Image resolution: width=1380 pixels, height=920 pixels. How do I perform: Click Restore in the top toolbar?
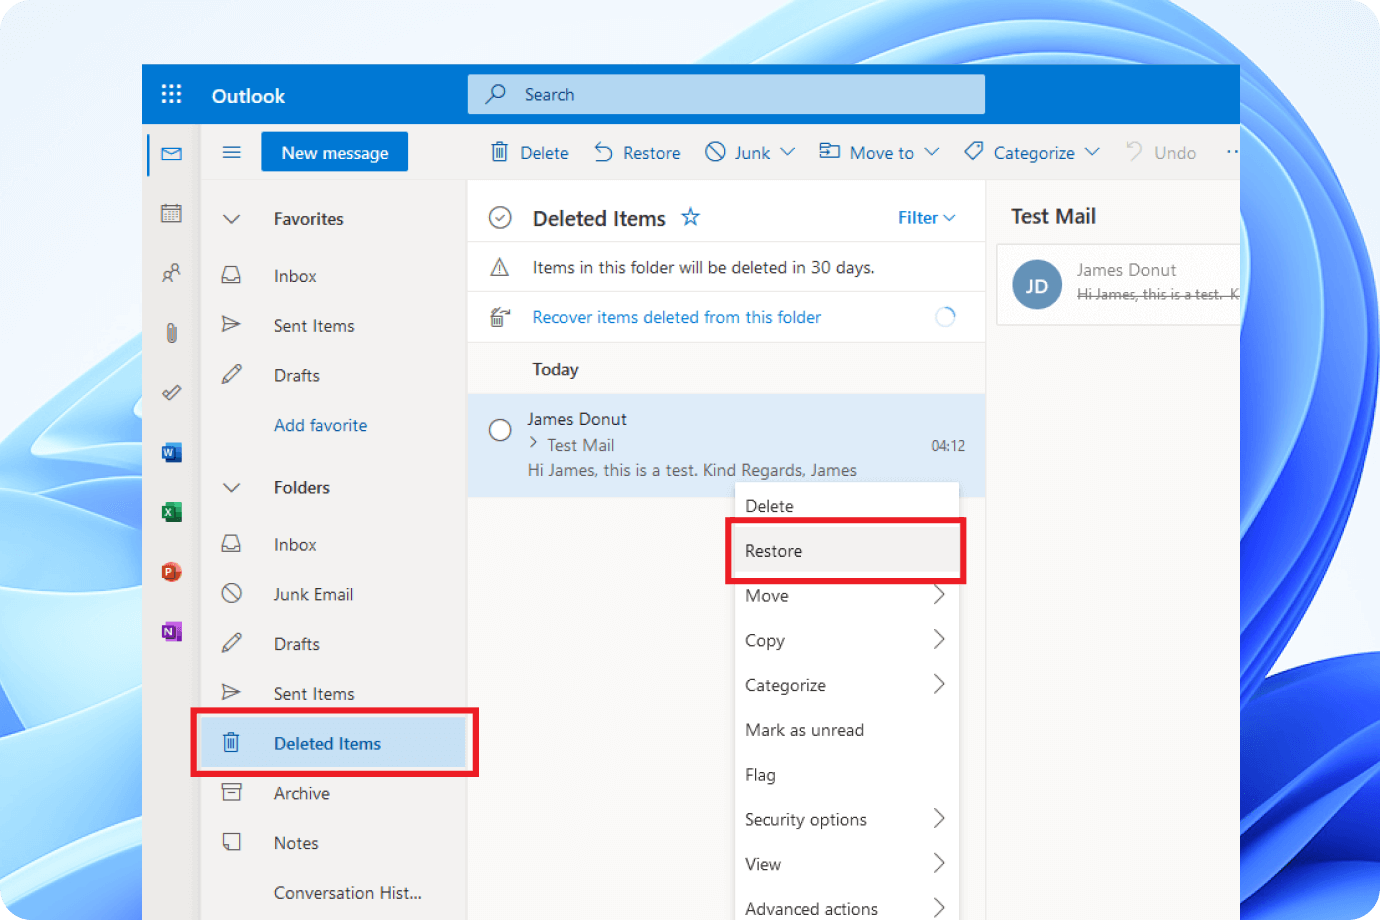(x=637, y=152)
